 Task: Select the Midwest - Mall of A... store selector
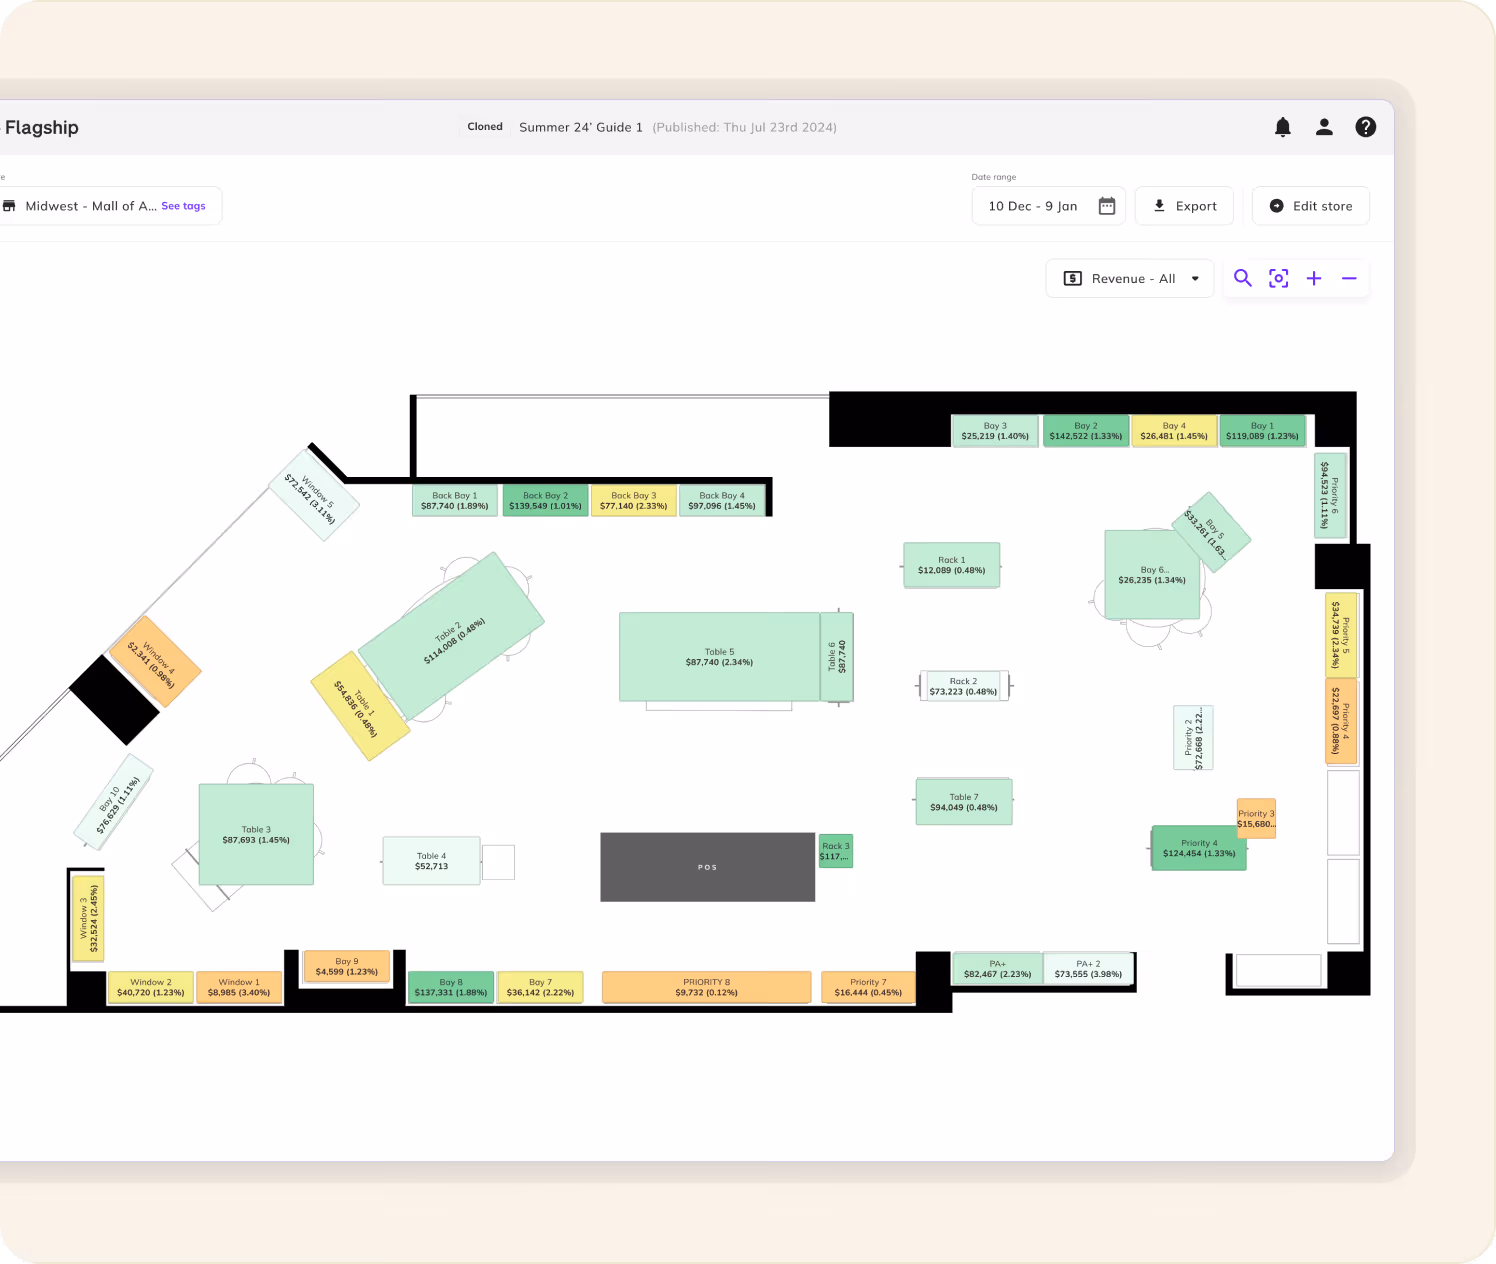(110, 206)
